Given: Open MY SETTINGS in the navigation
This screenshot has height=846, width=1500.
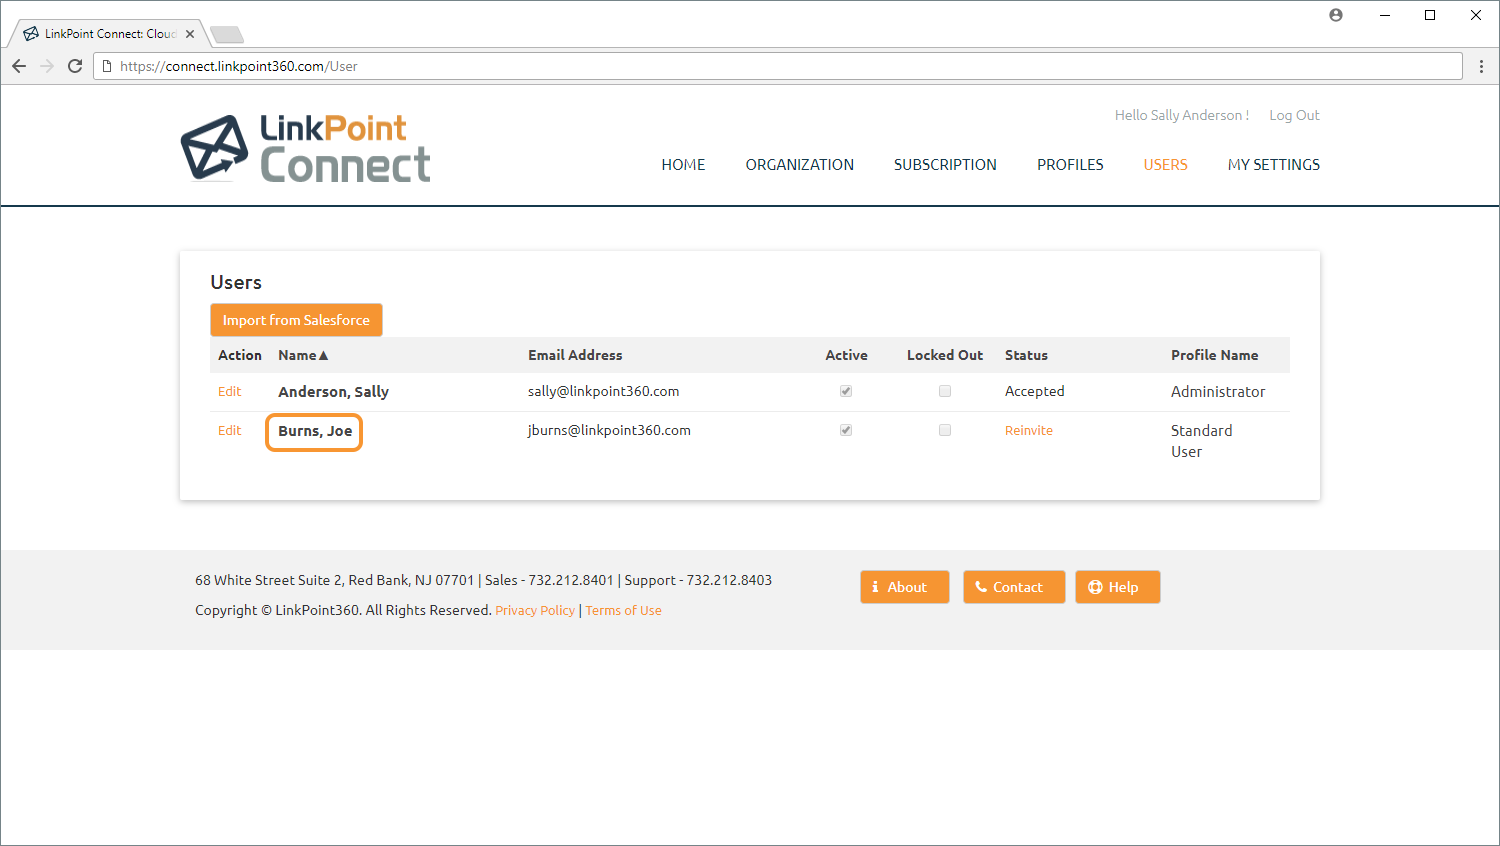Looking at the screenshot, I should 1274,165.
